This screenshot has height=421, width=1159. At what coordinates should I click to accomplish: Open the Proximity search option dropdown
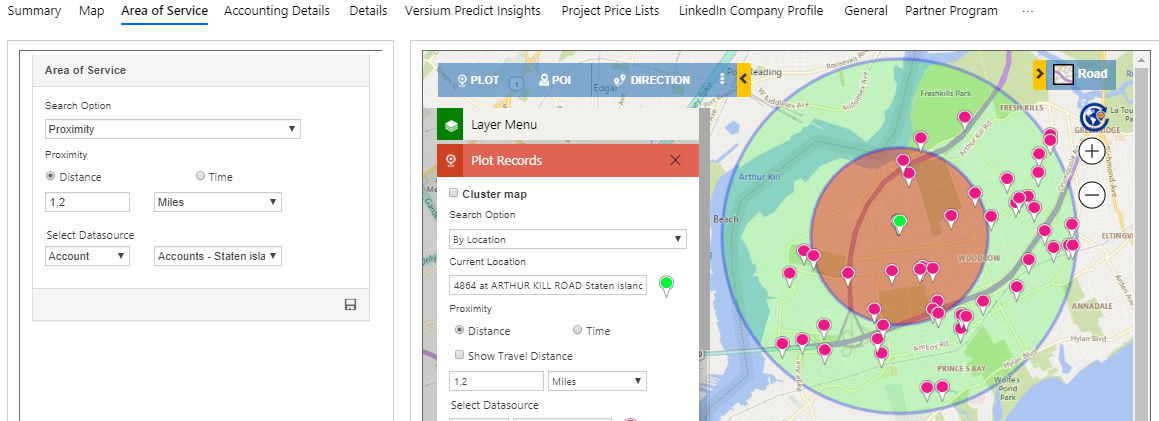173,129
